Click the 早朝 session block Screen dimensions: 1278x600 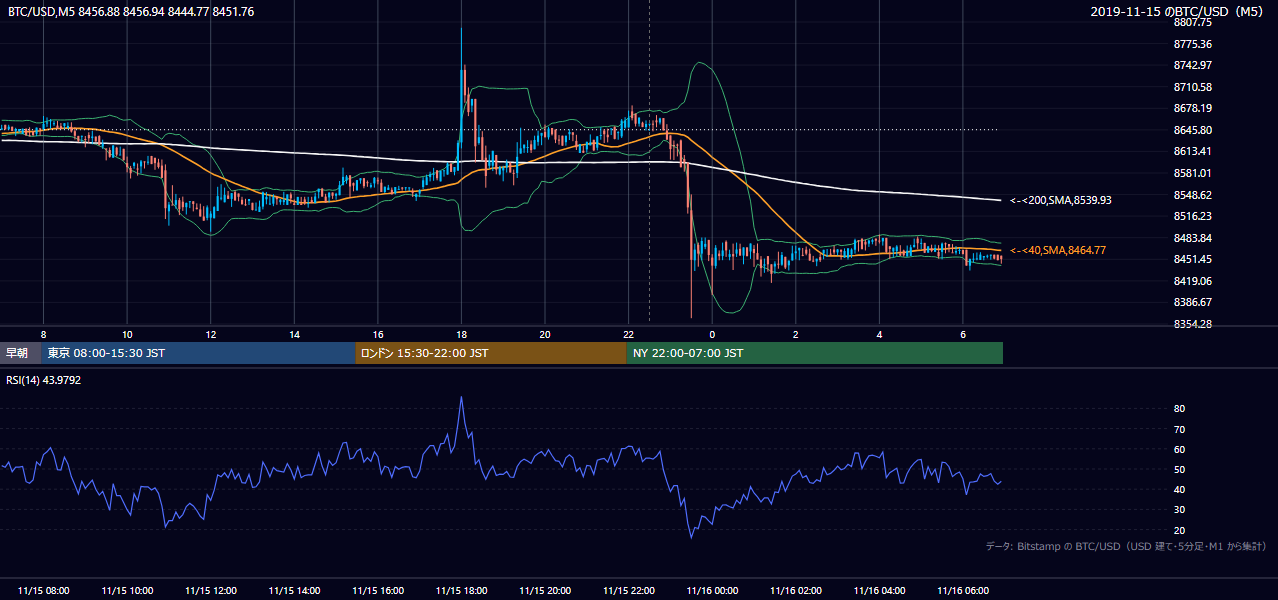tap(20, 353)
